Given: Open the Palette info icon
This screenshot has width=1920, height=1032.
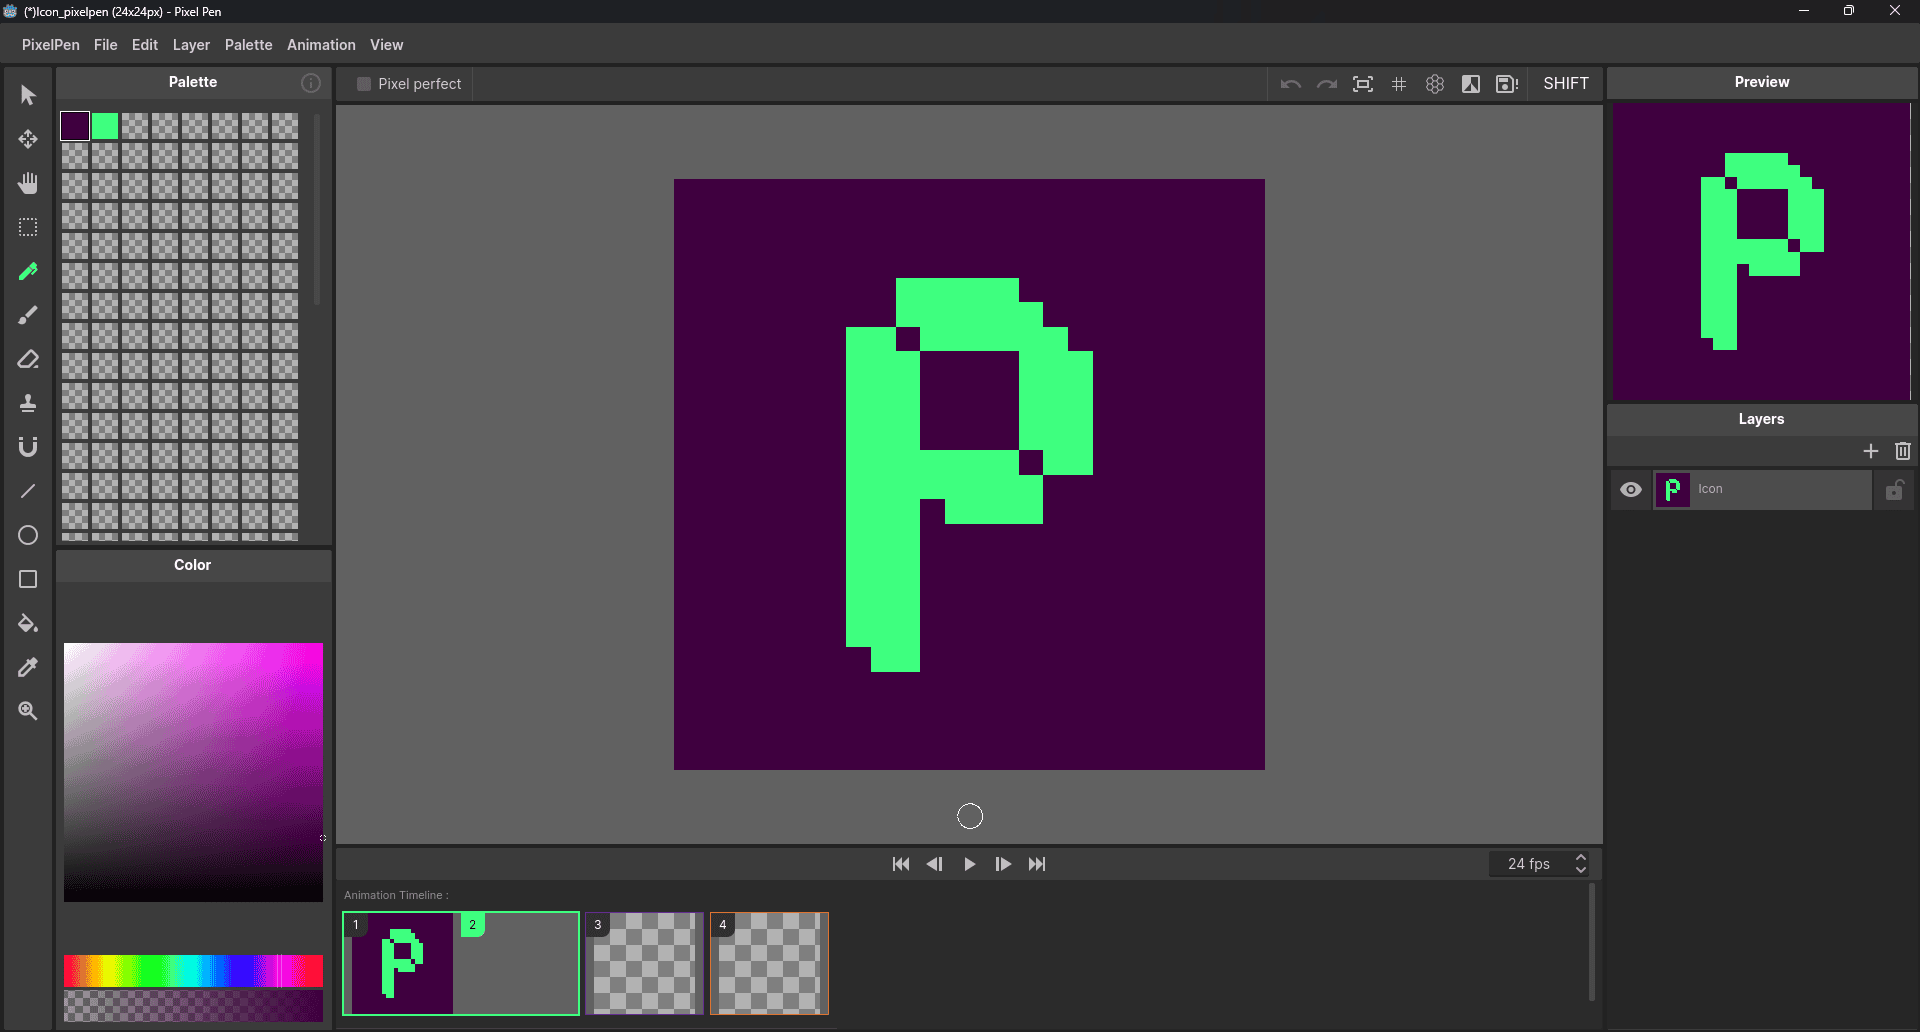Looking at the screenshot, I should 311,83.
